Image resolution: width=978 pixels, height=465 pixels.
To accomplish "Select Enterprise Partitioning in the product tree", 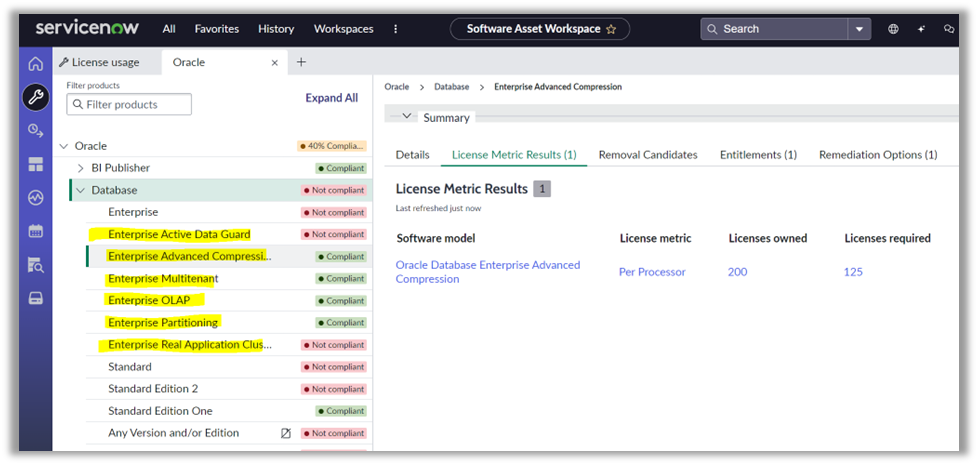I will [x=163, y=322].
